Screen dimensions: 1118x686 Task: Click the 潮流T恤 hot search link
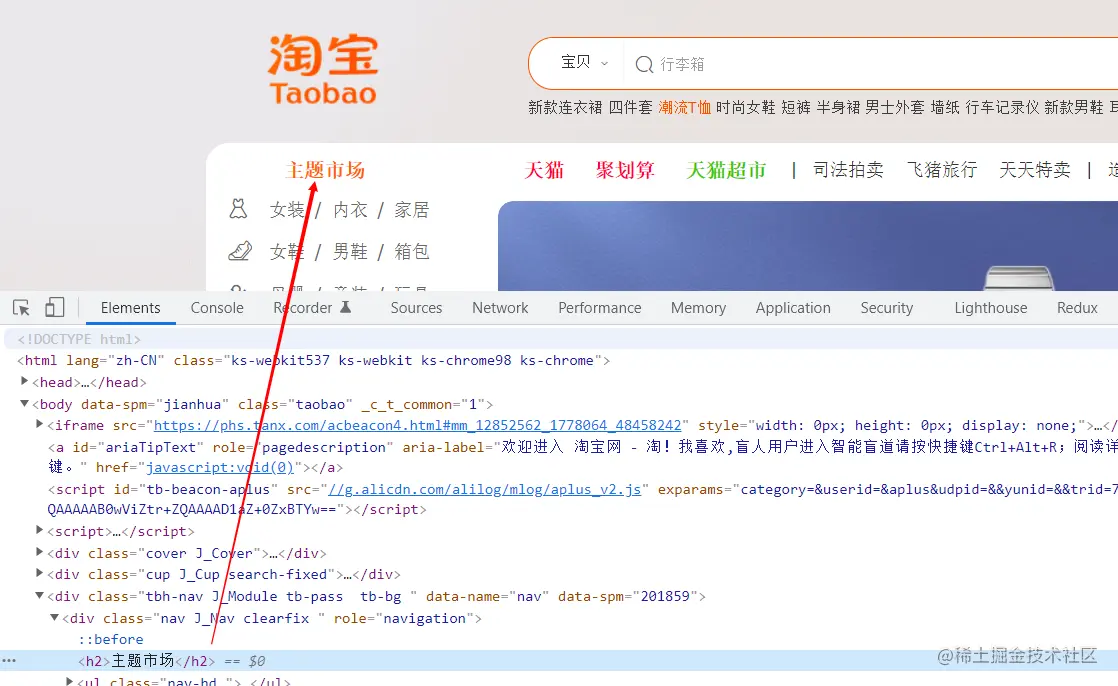tap(684, 107)
